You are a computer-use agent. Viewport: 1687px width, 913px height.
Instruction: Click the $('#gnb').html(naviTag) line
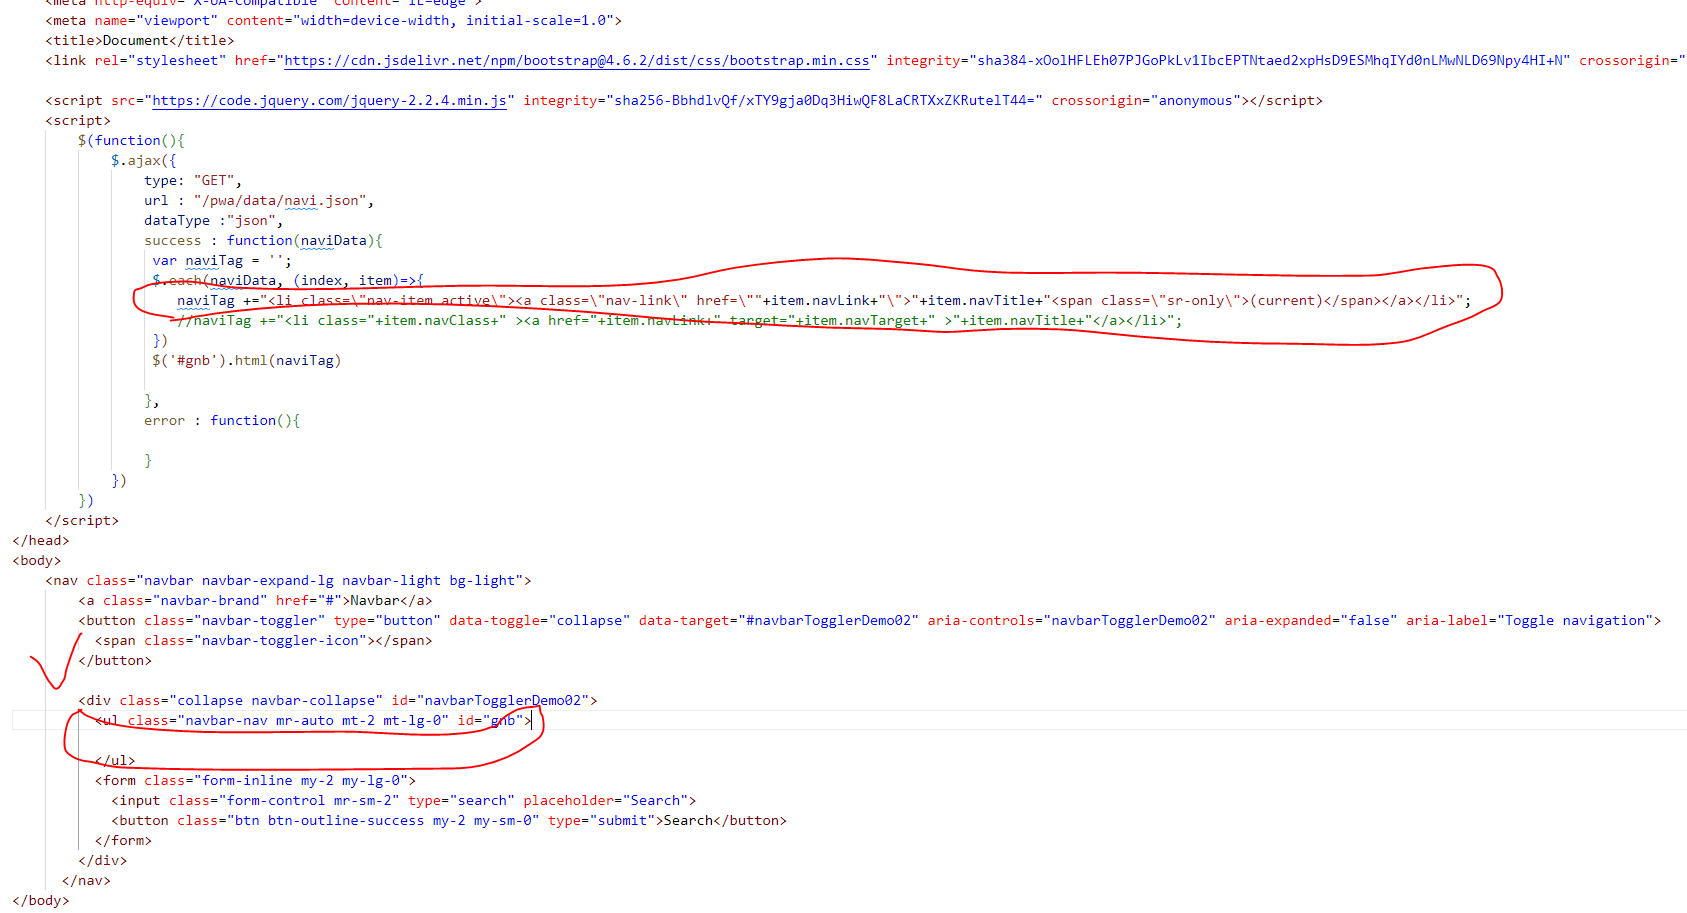click(247, 361)
